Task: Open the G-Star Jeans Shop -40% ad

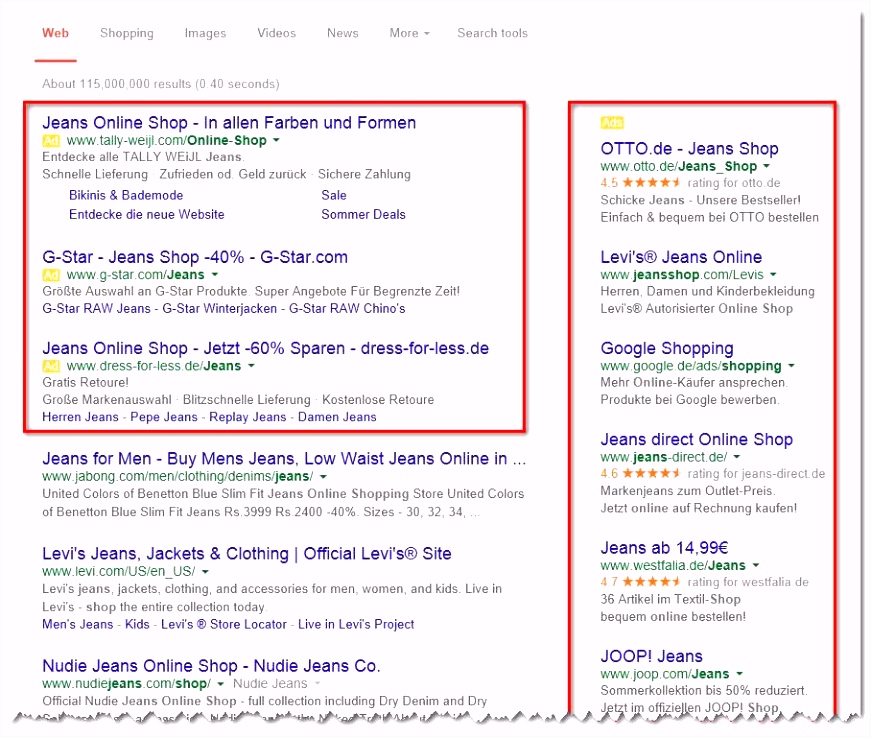Action: click(x=195, y=257)
